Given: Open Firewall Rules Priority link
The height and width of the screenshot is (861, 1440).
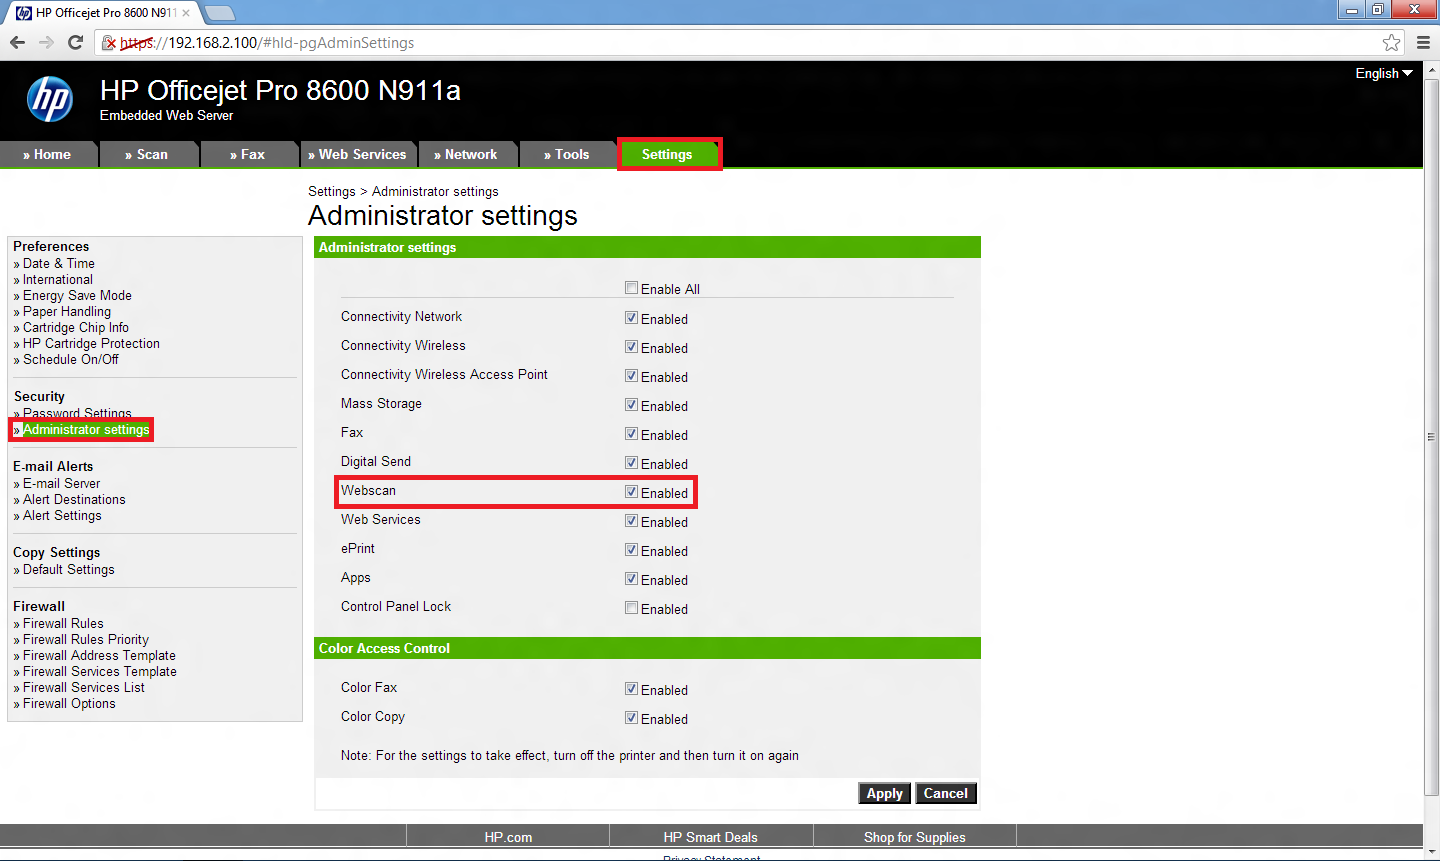Looking at the screenshot, I should tap(86, 640).
